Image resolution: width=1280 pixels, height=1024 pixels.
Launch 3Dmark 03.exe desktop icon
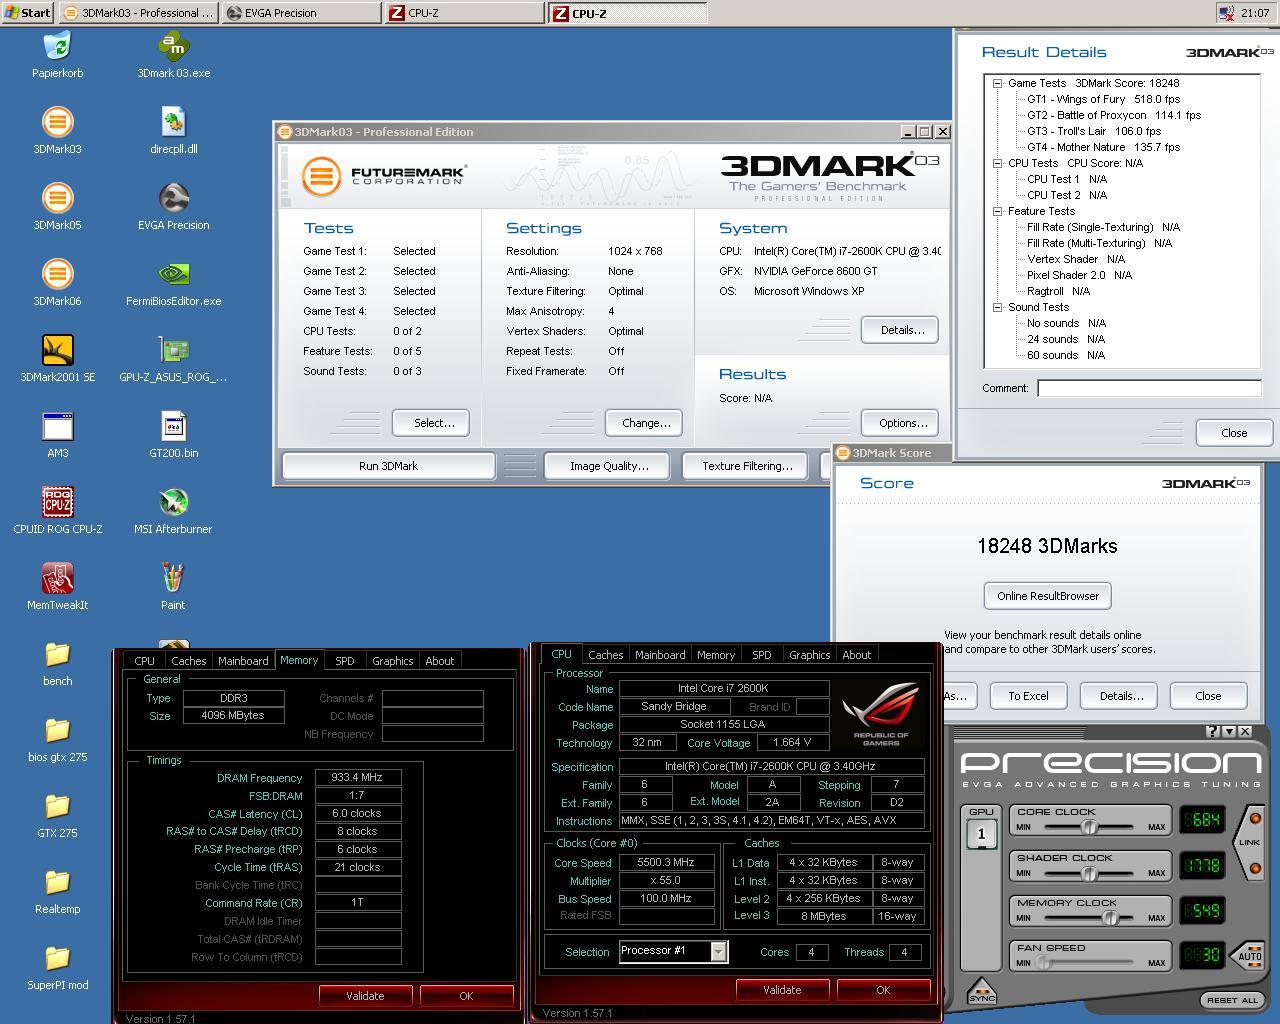[x=173, y=55]
